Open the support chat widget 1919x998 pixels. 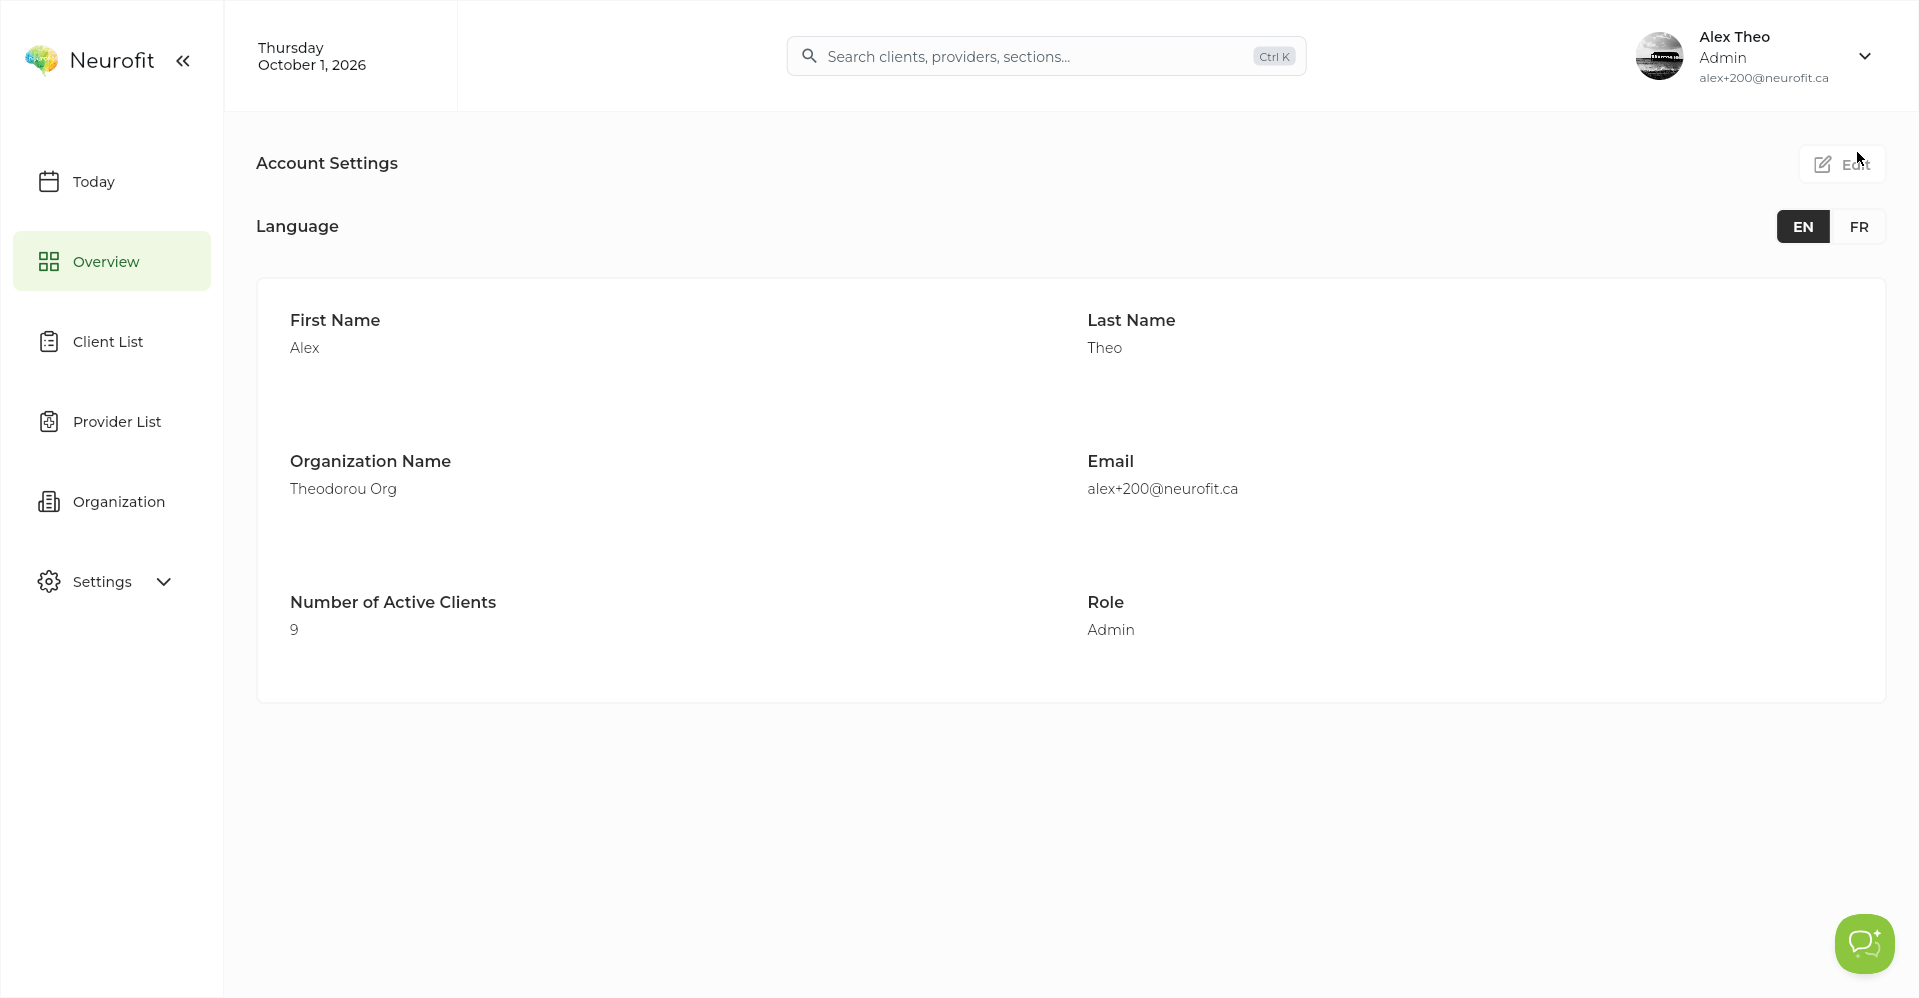(x=1864, y=943)
